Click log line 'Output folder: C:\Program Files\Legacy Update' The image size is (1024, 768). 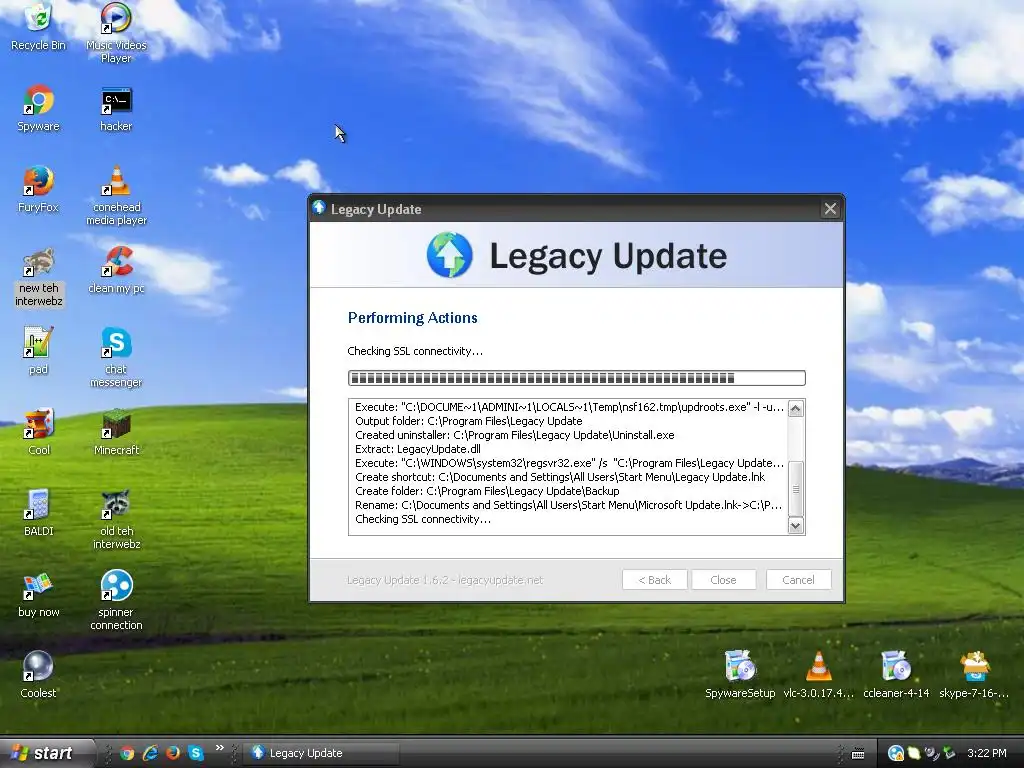[x=469, y=421]
